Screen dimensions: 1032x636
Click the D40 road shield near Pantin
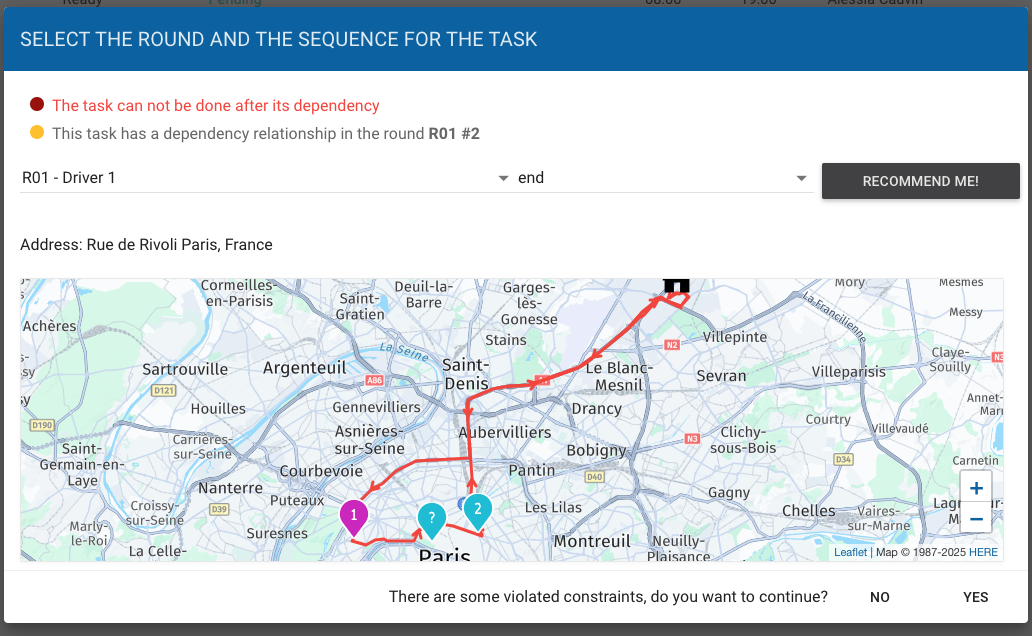594,477
